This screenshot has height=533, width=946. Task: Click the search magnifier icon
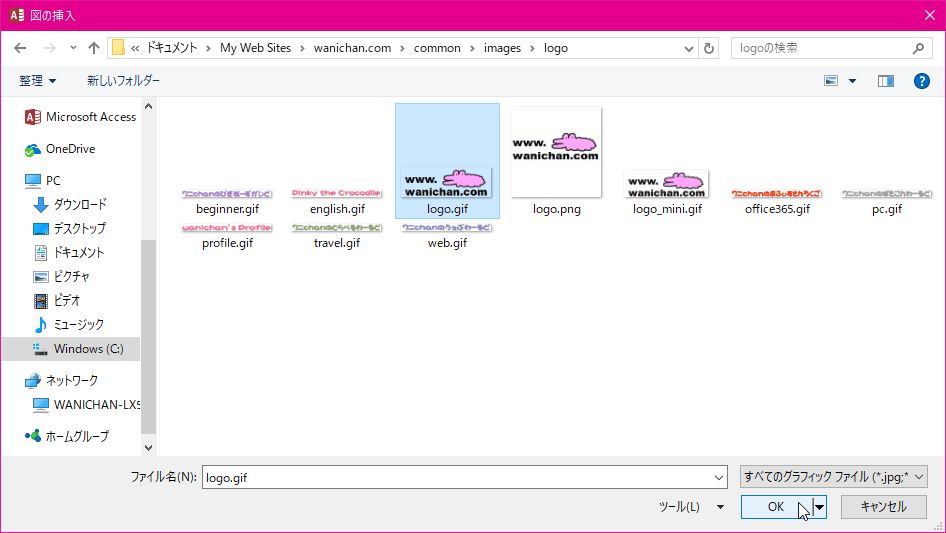[x=918, y=48]
